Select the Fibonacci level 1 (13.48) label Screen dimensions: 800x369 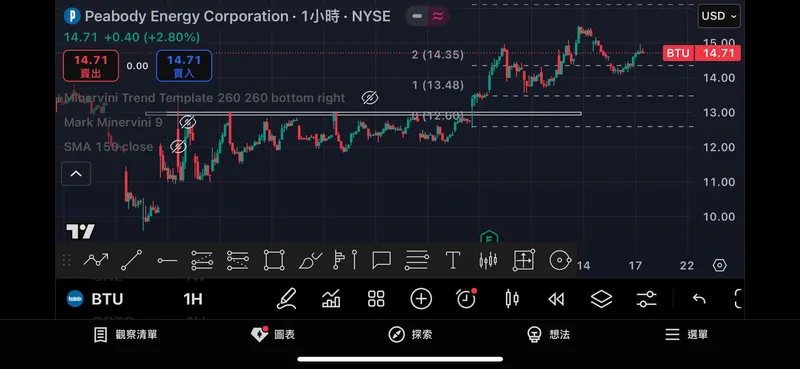click(x=438, y=85)
